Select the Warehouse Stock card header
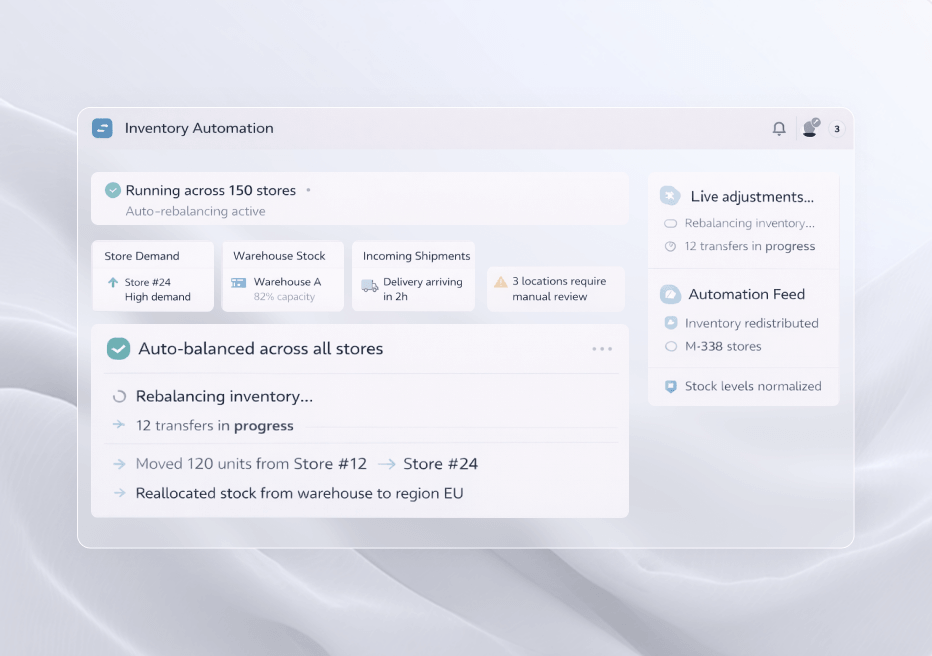 pos(279,256)
